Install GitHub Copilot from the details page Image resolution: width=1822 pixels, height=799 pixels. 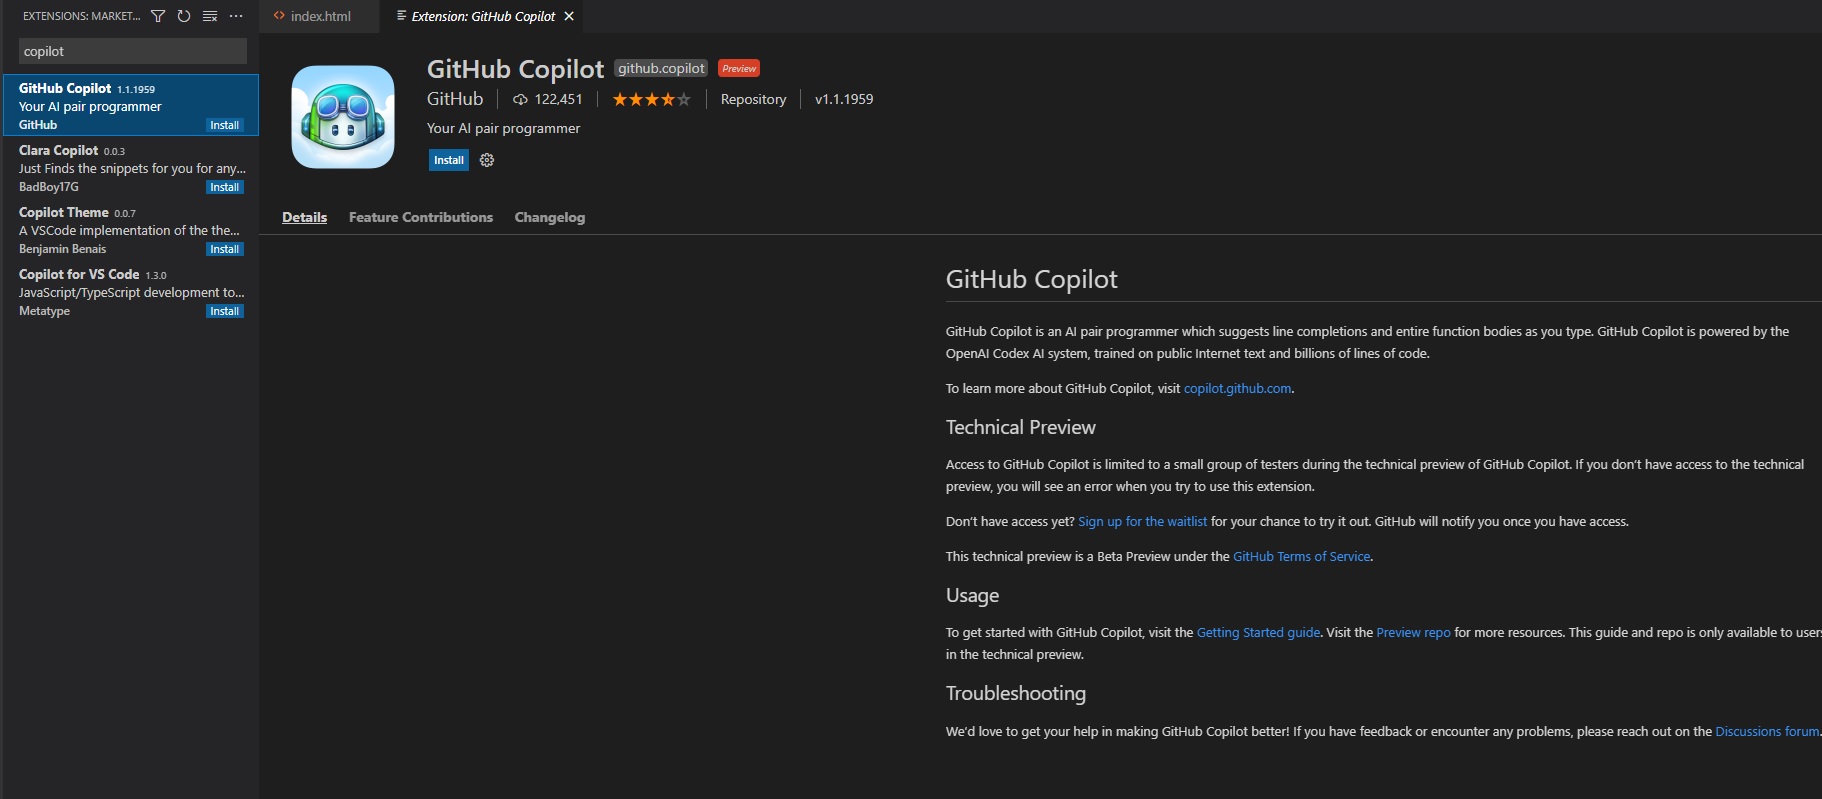449,160
